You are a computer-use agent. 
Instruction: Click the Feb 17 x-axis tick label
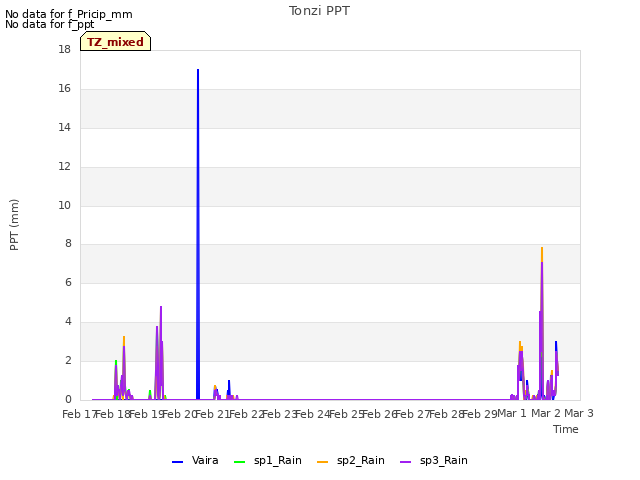pyautogui.click(x=79, y=414)
